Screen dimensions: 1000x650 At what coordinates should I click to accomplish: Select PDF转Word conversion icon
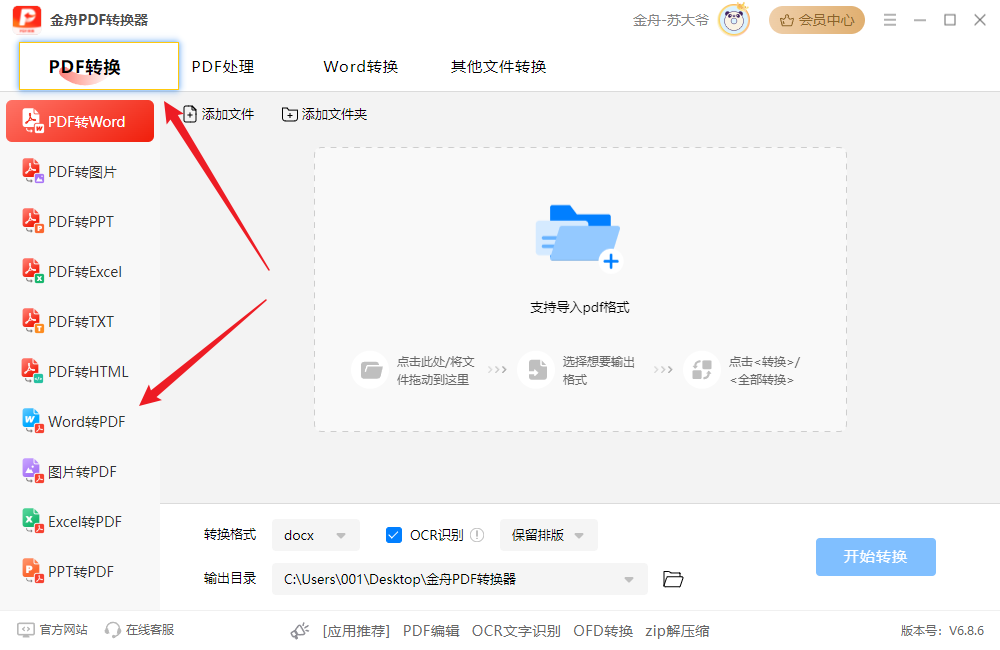(x=33, y=121)
